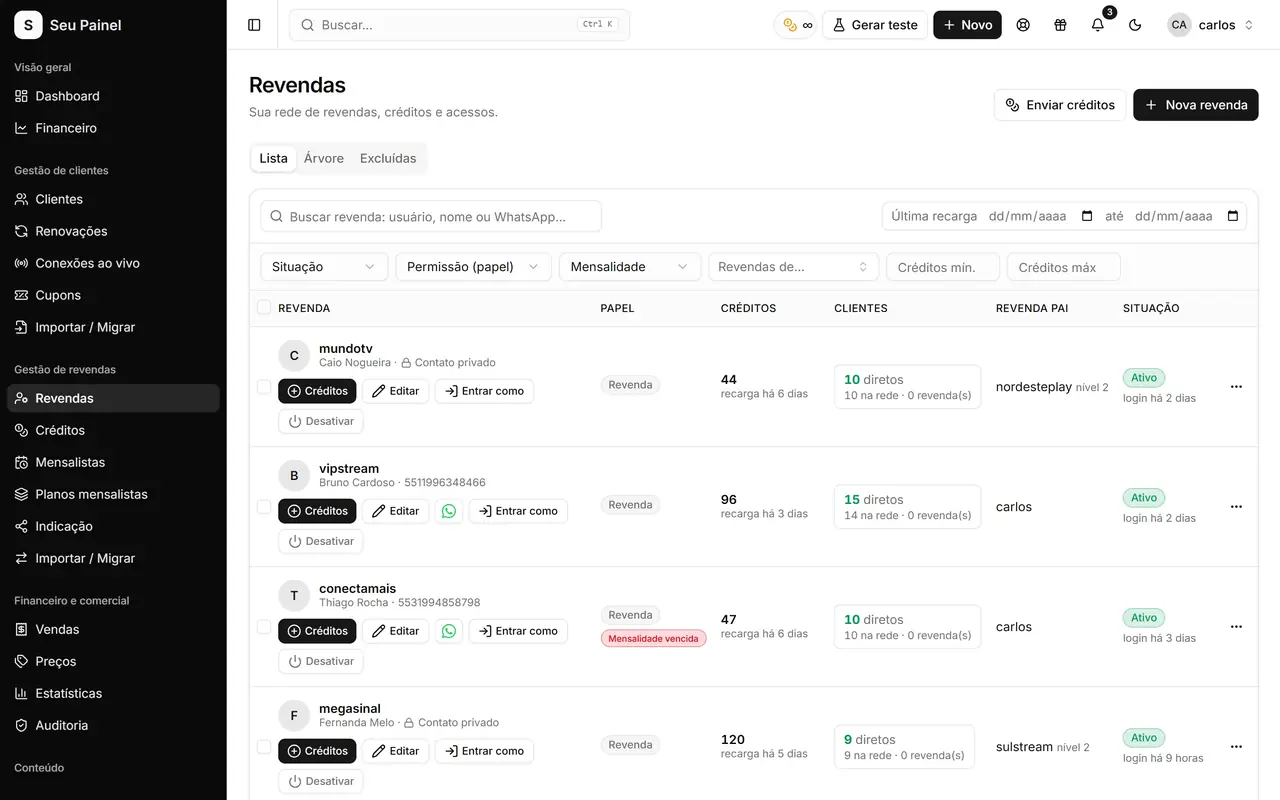Open the gift icon in top bar

coord(1060,25)
